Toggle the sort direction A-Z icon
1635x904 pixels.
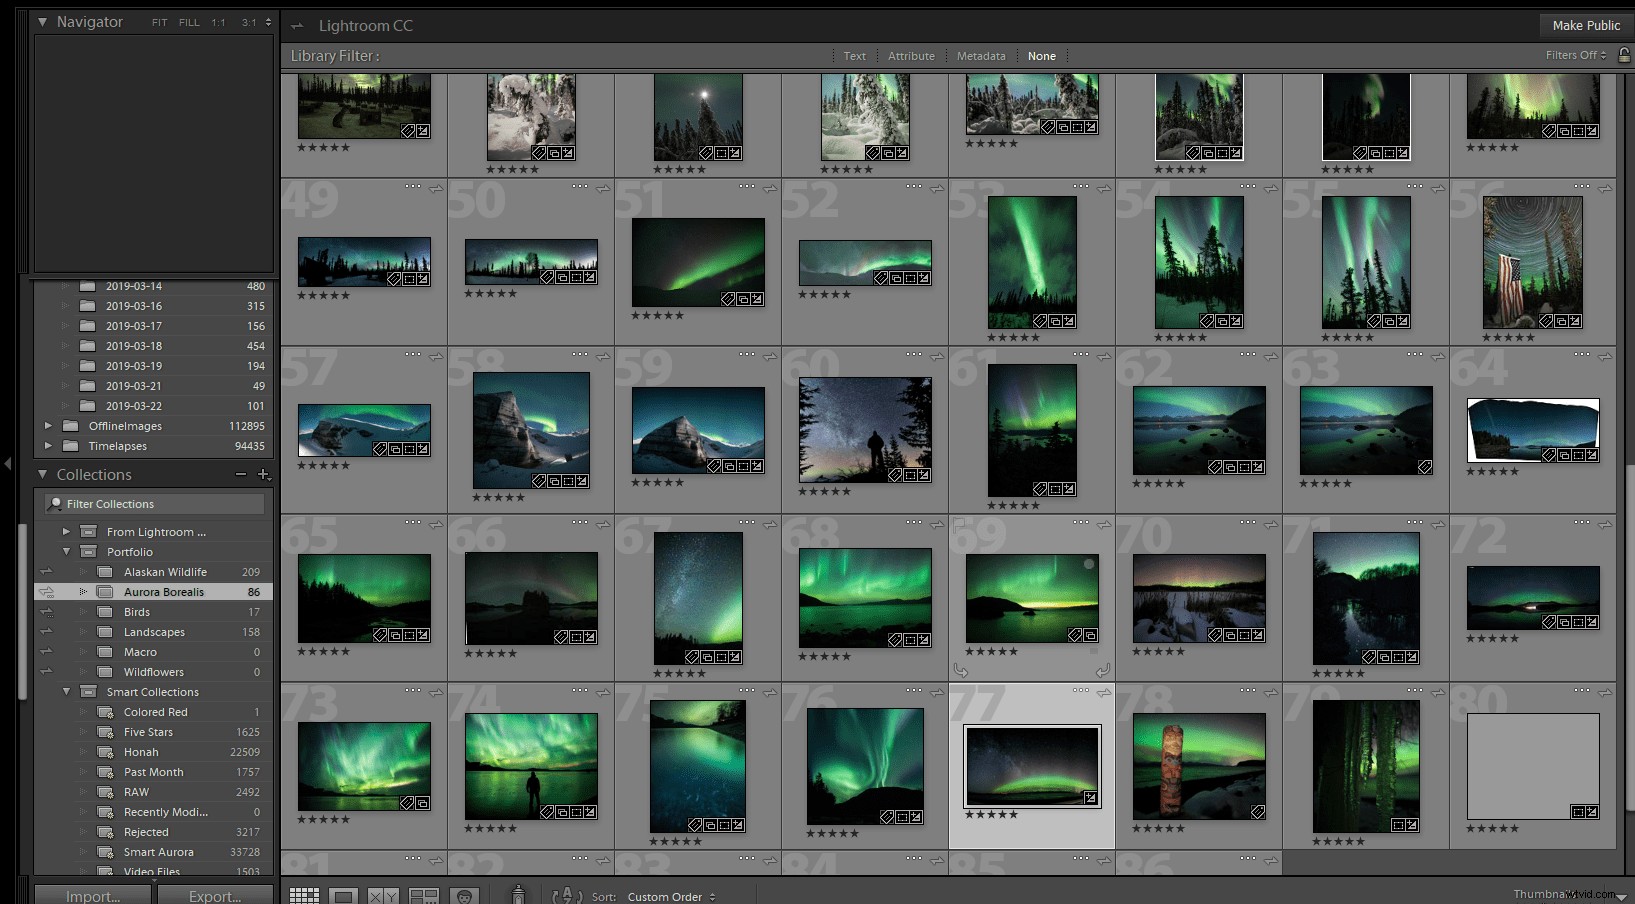coord(566,897)
